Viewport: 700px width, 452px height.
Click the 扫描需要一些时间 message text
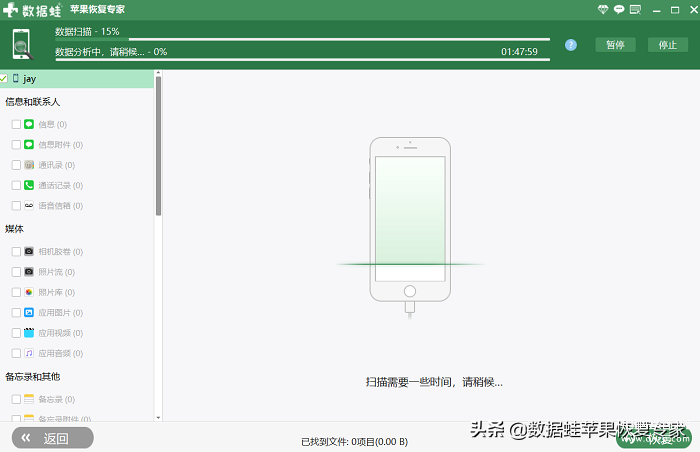tap(434, 382)
